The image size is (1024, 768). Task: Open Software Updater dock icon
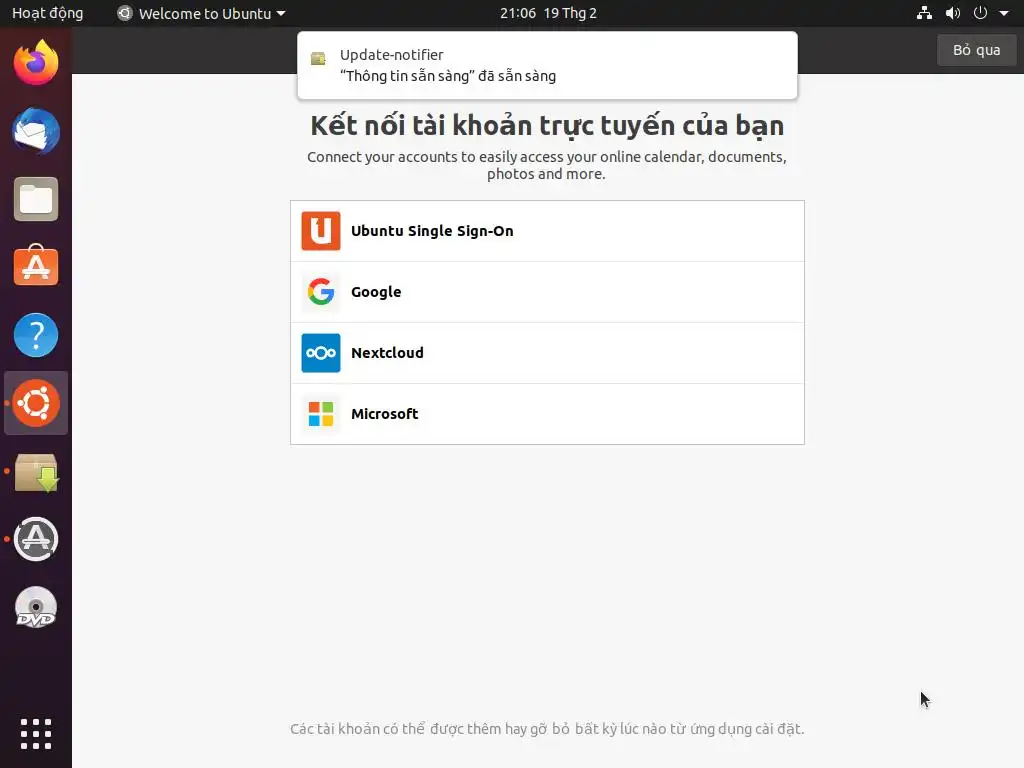click(x=36, y=539)
